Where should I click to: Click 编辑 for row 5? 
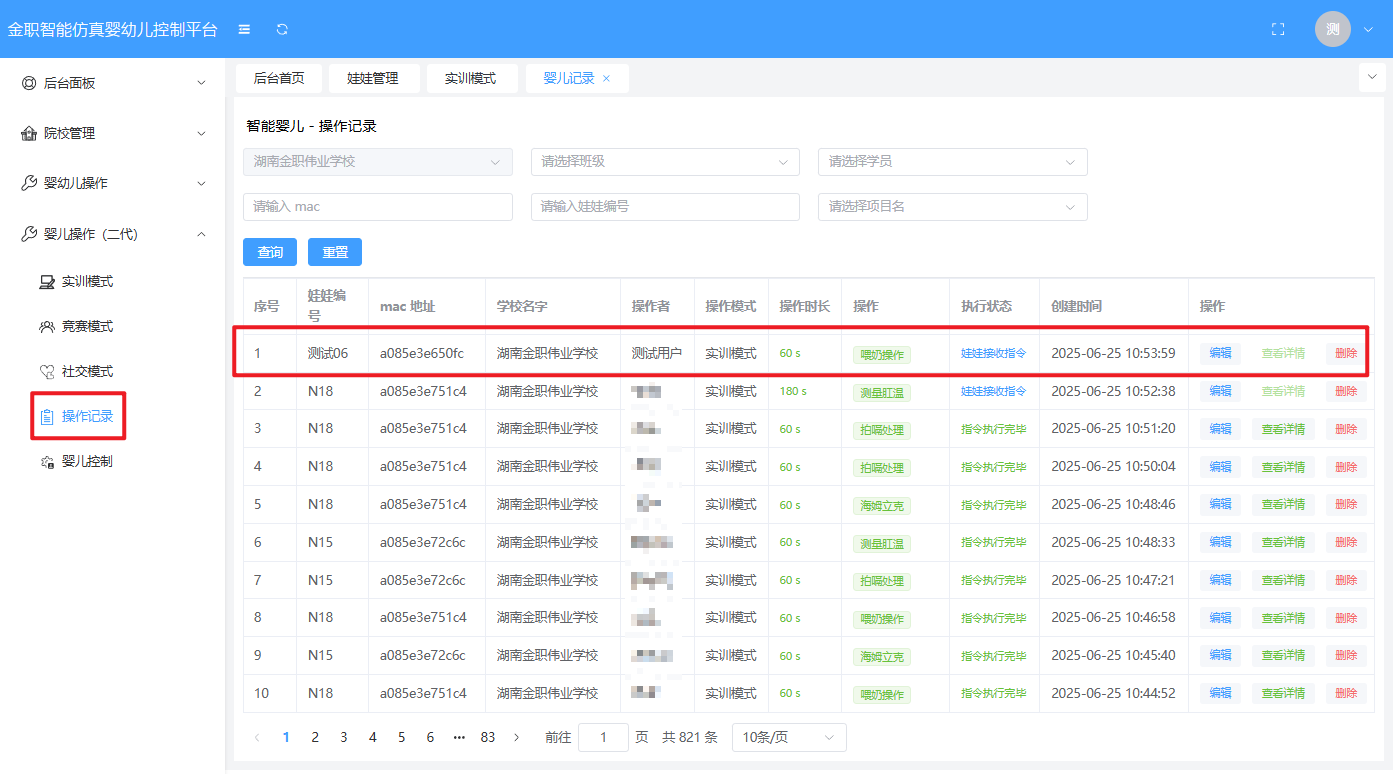tap(1220, 505)
